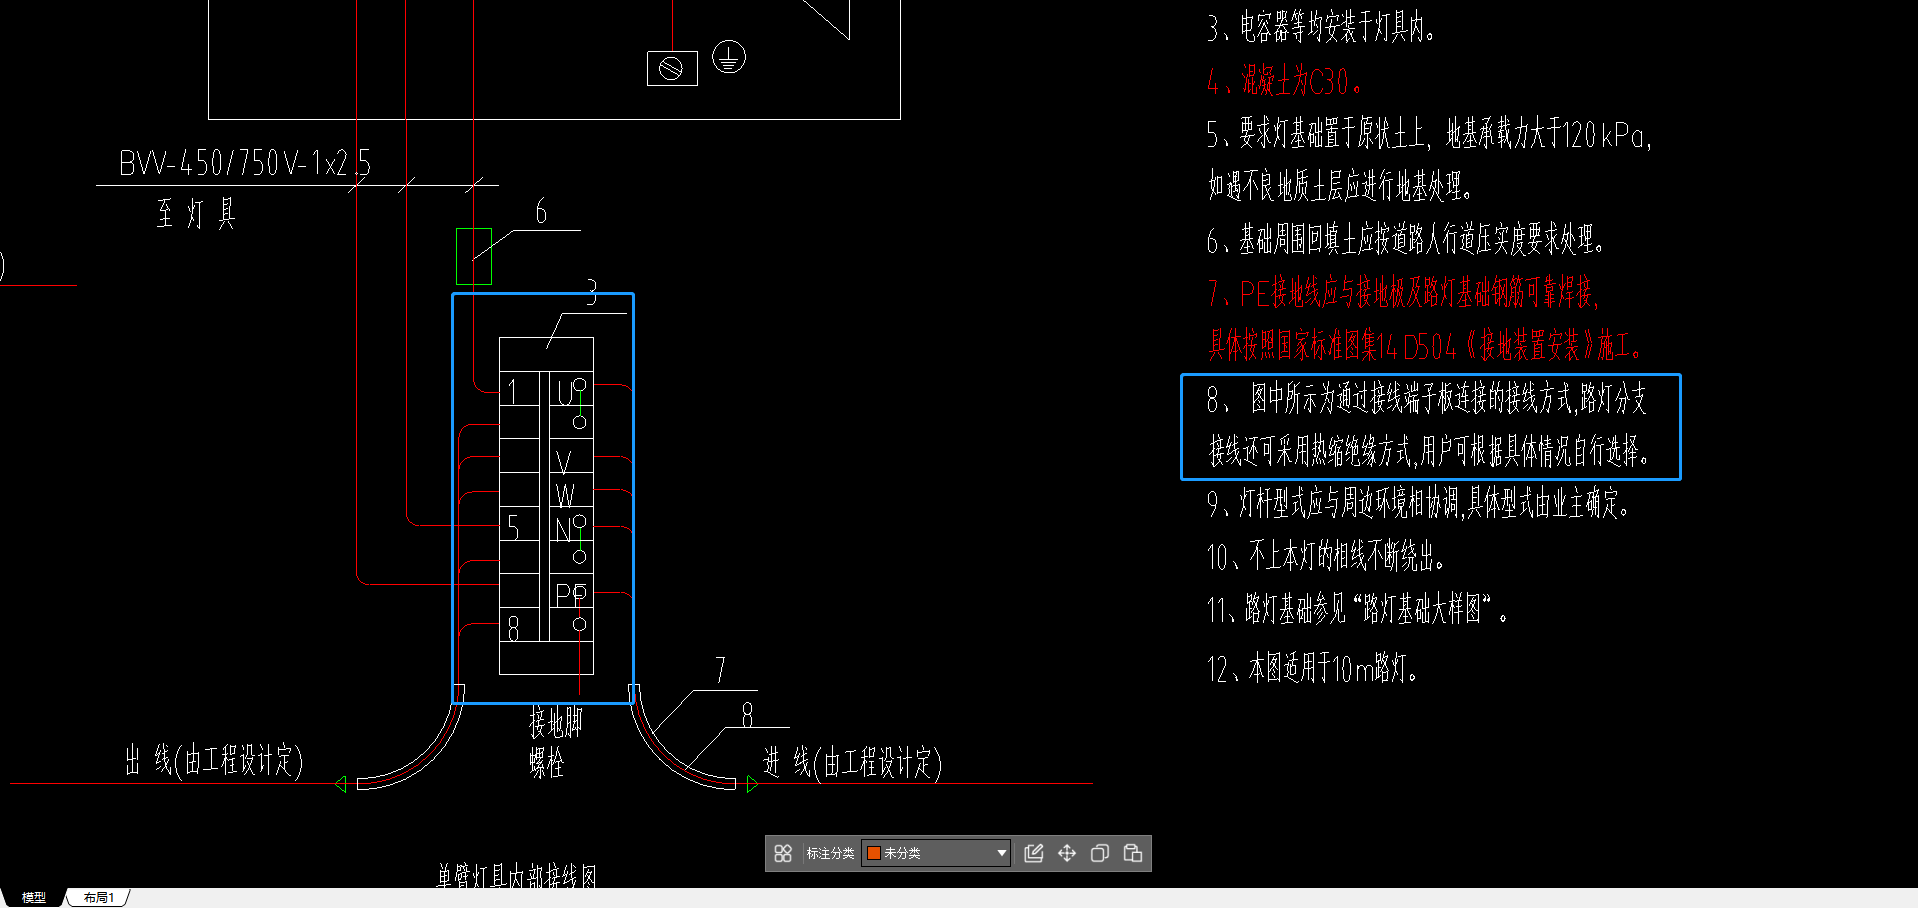Image resolution: width=1918 pixels, height=908 pixels.
Task: Select the BVV-450/750V-1x2.5 cable label
Action: tap(244, 163)
